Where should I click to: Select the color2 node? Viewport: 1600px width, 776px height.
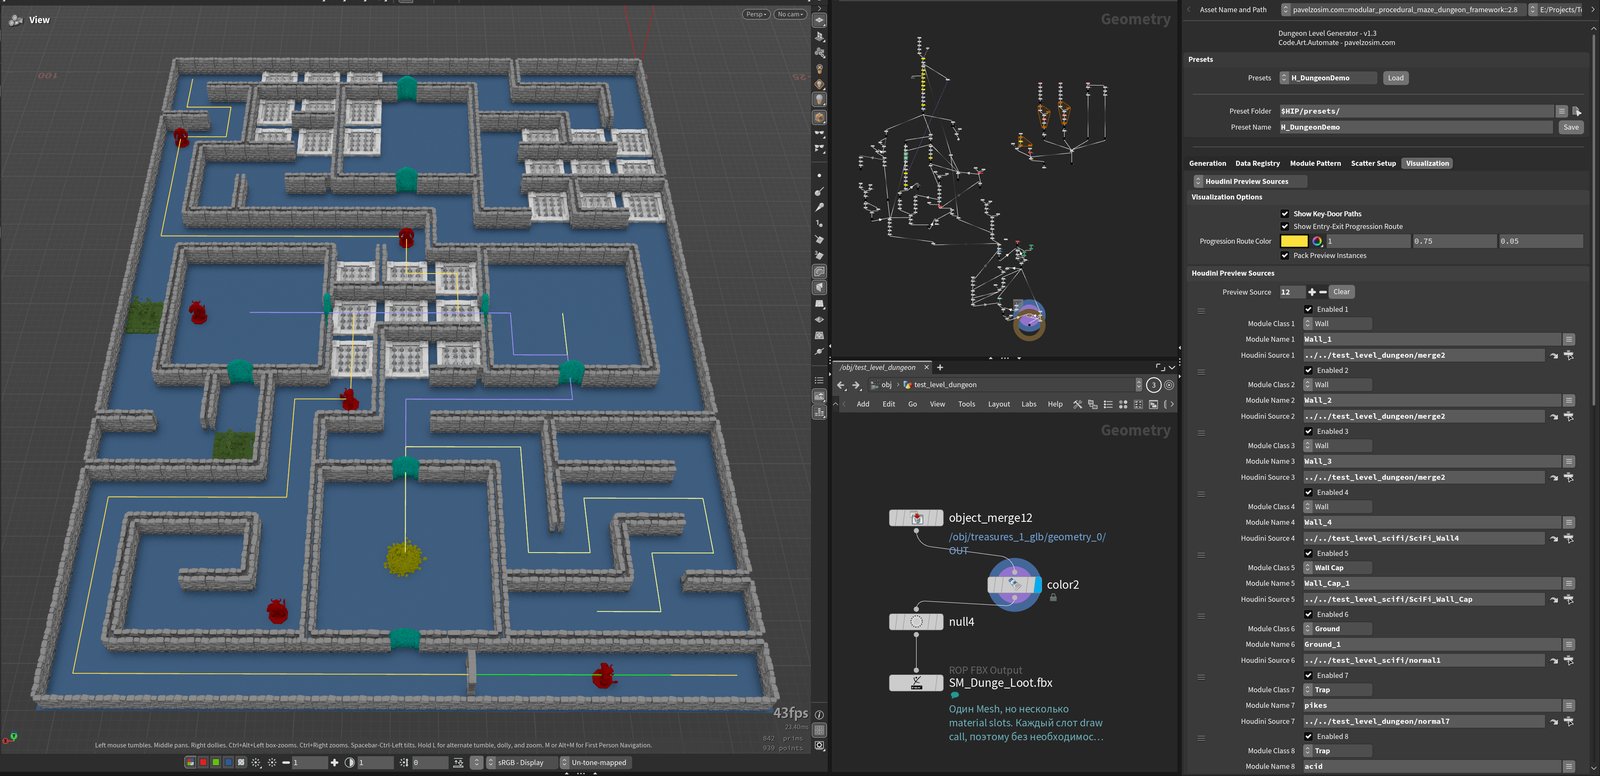(1014, 584)
